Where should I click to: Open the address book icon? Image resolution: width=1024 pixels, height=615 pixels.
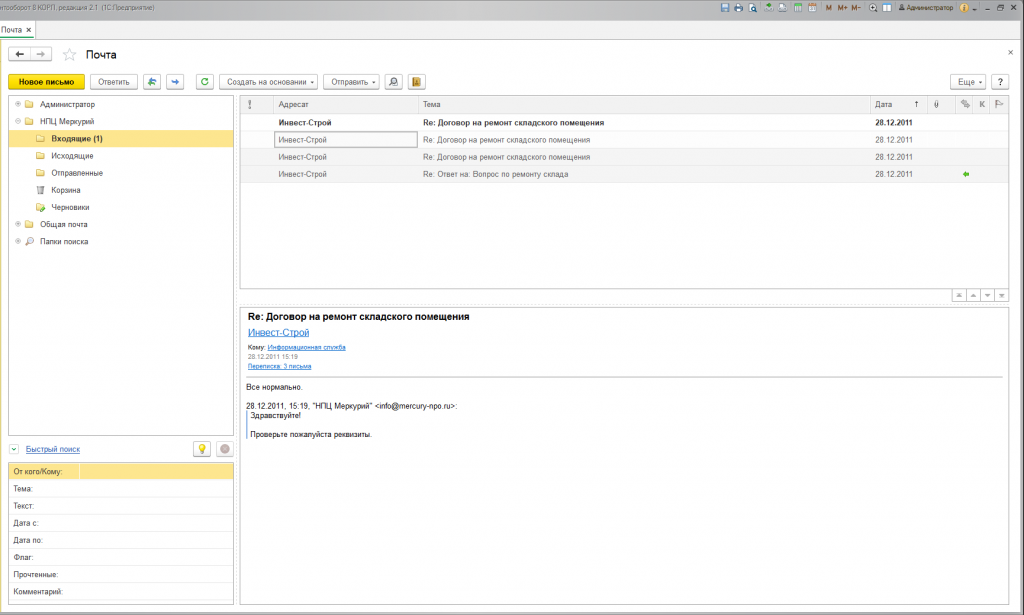pyautogui.click(x=417, y=82)
